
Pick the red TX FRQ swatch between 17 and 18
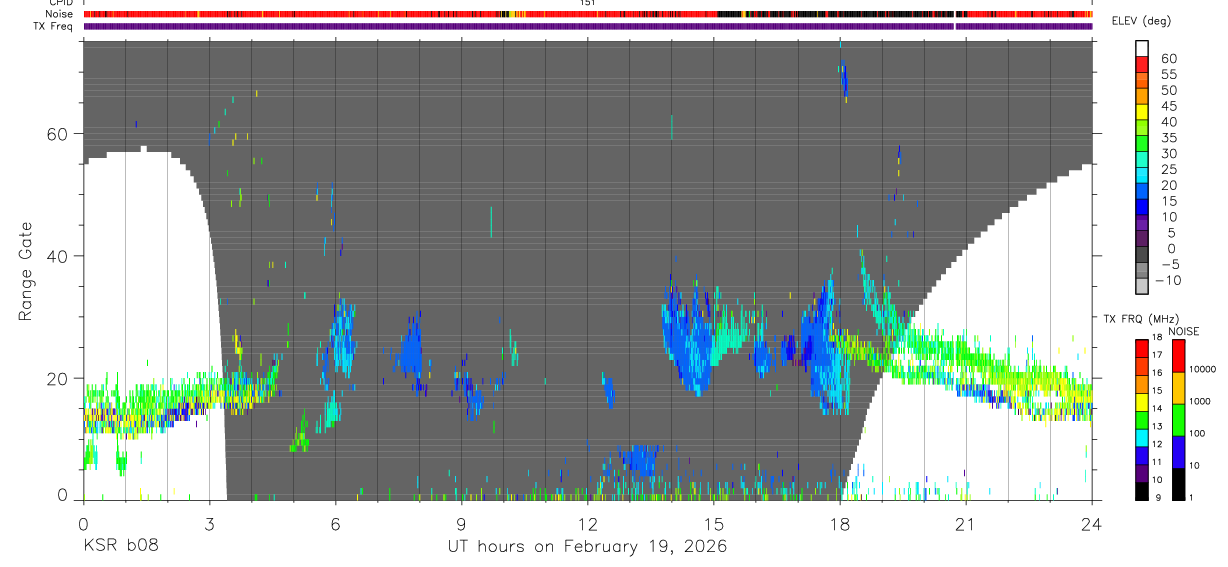(x=1142, y=348)
